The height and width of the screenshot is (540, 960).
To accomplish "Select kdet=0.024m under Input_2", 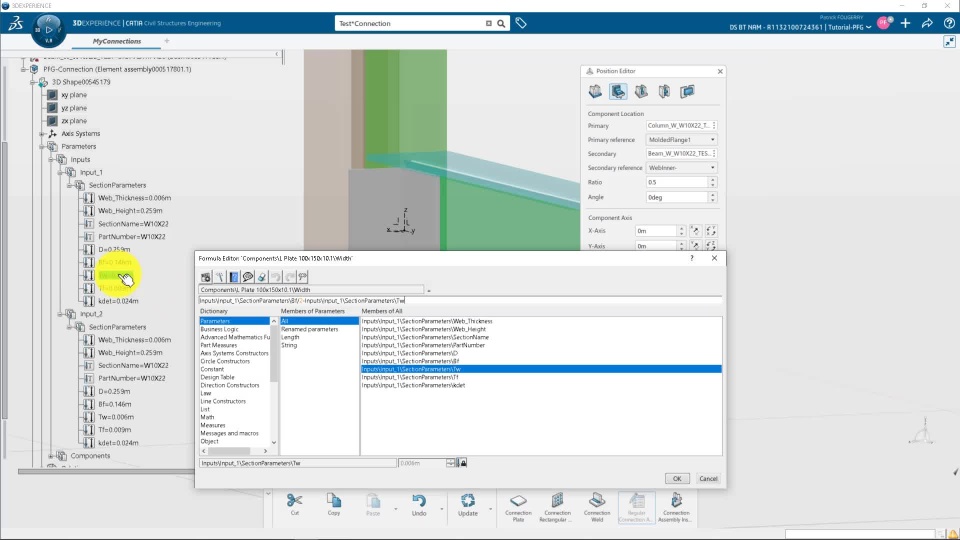I will [118, 443].
